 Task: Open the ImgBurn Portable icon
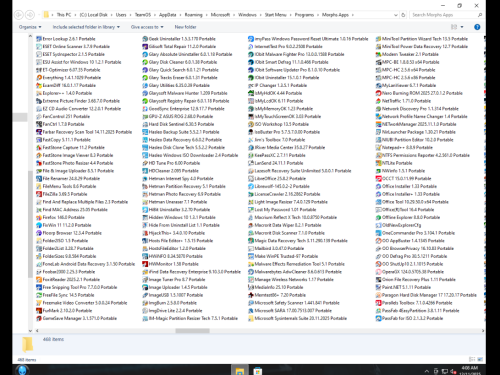(x=145, y=303)
